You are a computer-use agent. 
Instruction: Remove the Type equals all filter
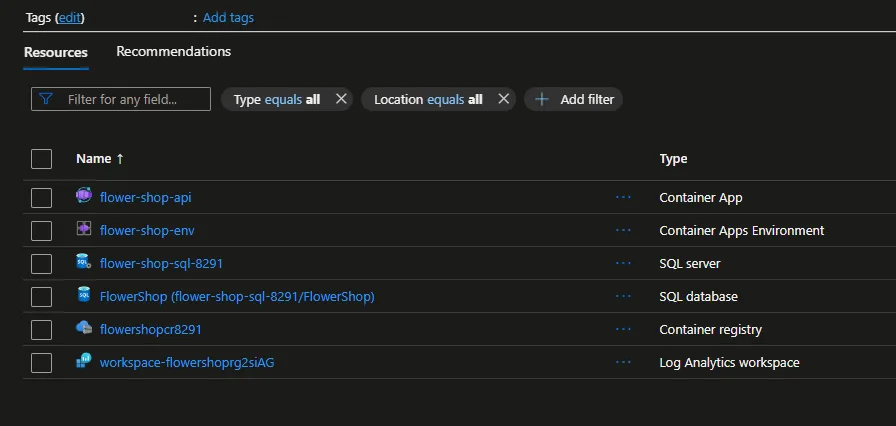point(341,99)
